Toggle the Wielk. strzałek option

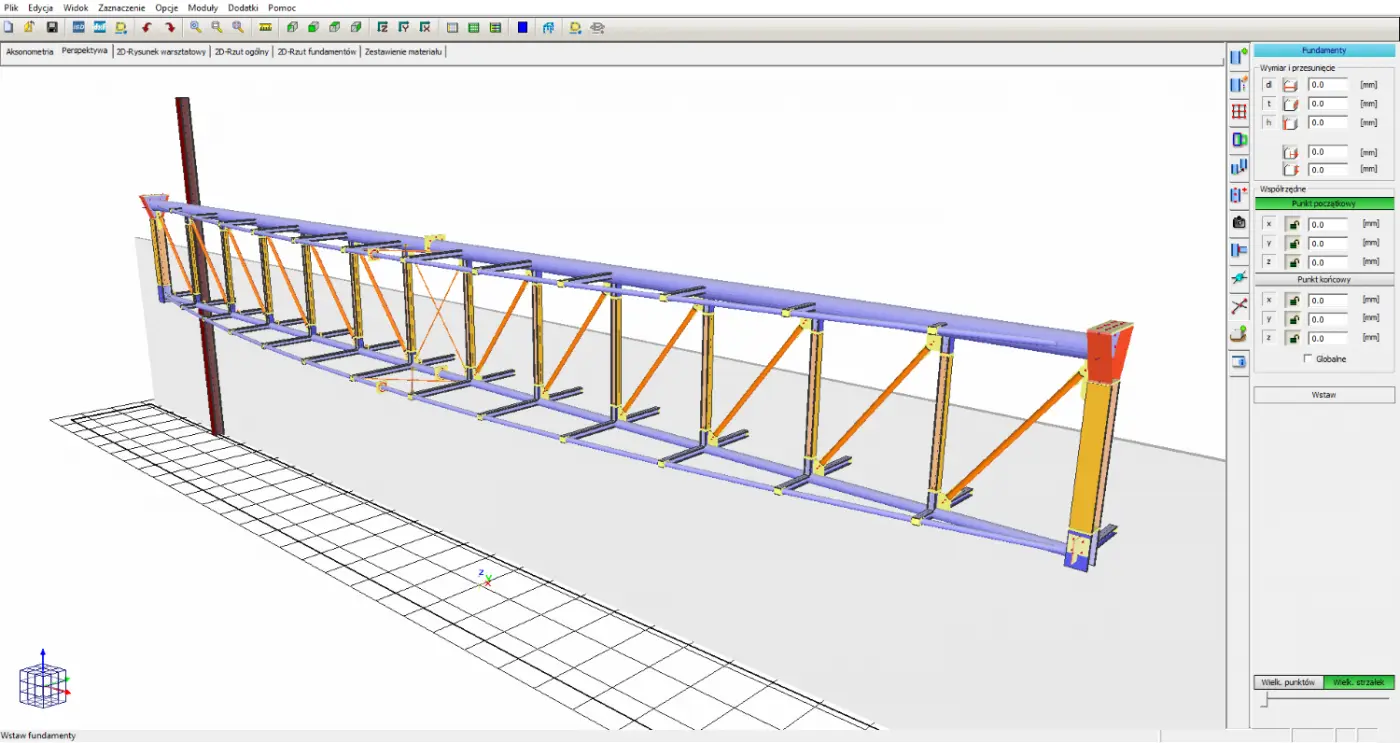click(1358, 682)
